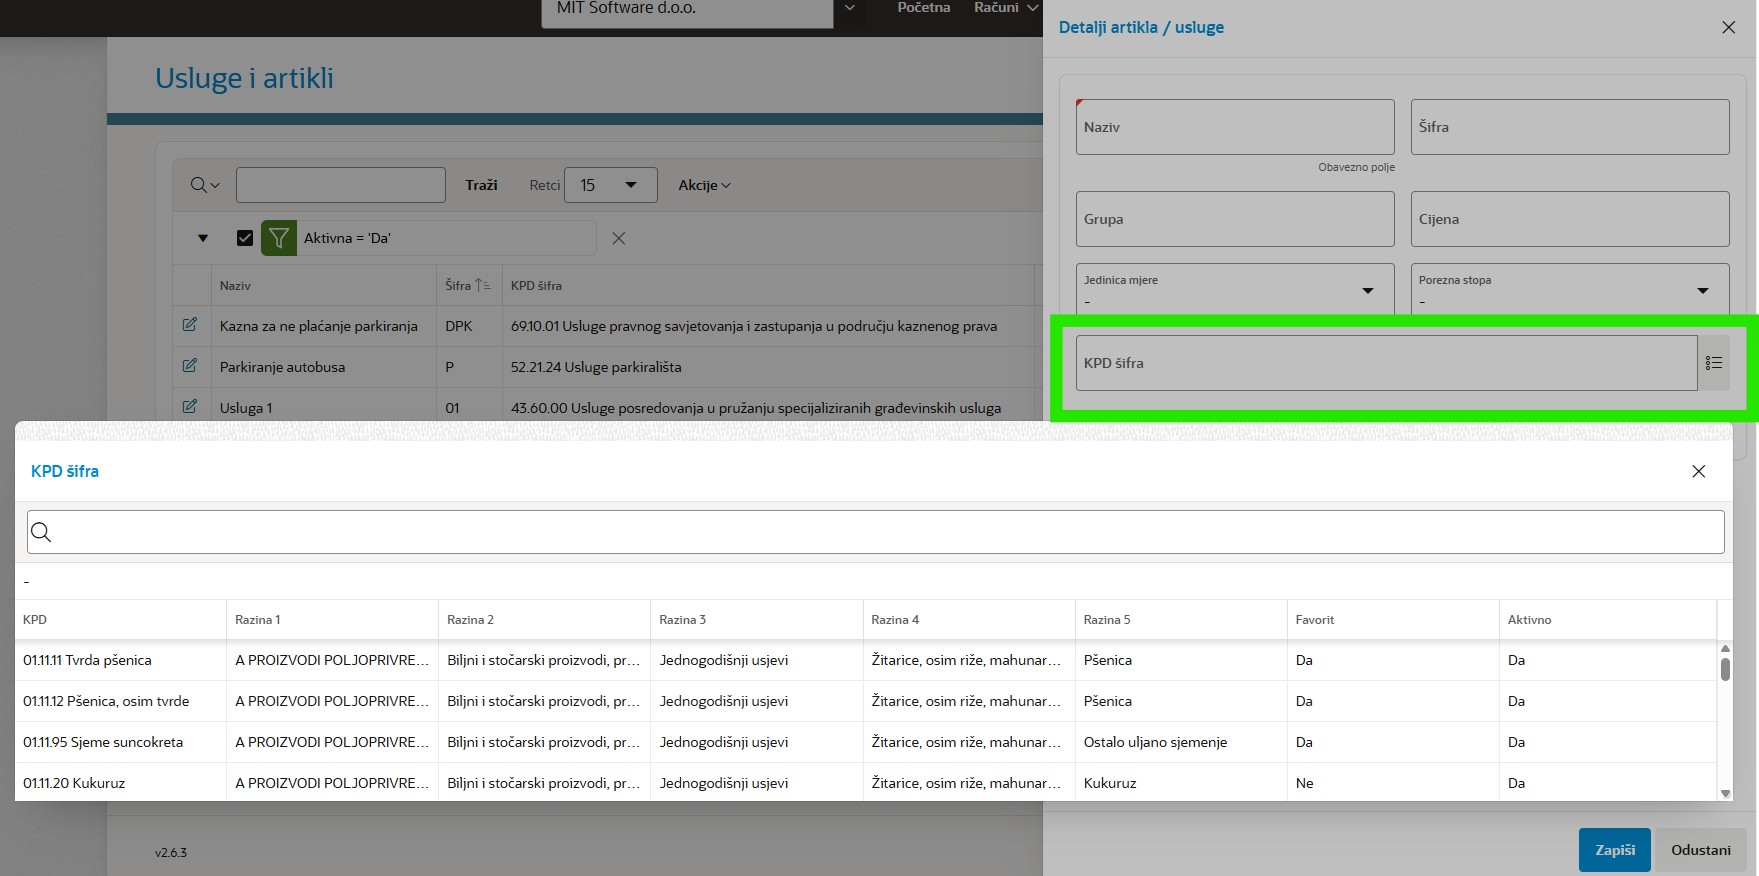The height and width of the screenshot is (876, 1759).
Task: Click the green filter funnel icon
Action: tap(279, 238)
